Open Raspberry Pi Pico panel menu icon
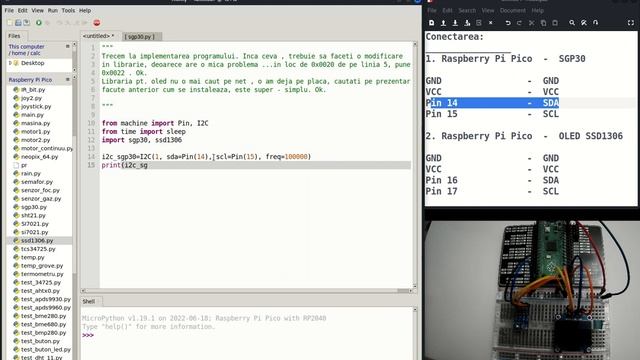This screenshot has height=360, width=640. click(x=68, y=79)
